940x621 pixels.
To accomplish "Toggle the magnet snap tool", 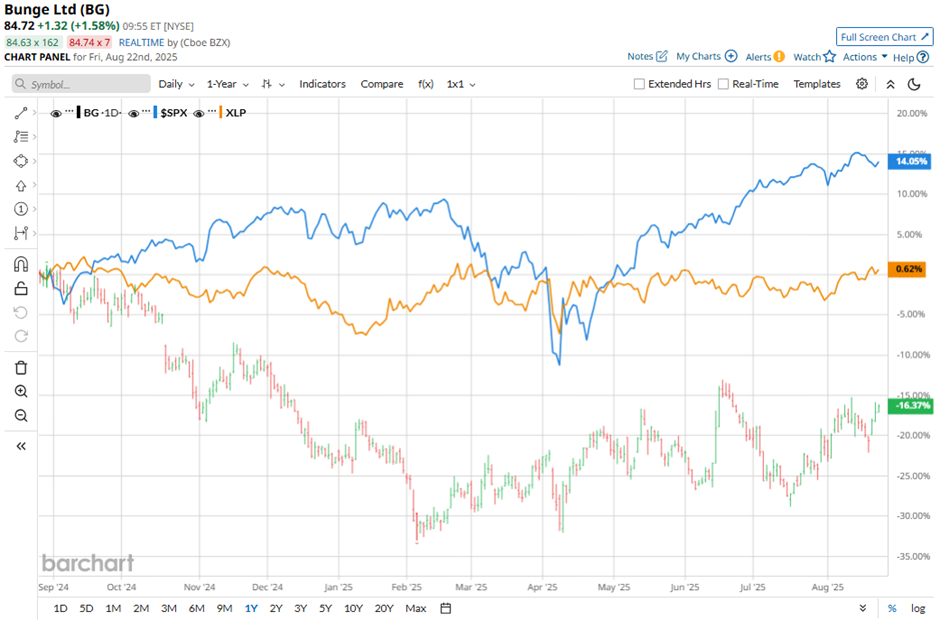I will tap(21, 264).
